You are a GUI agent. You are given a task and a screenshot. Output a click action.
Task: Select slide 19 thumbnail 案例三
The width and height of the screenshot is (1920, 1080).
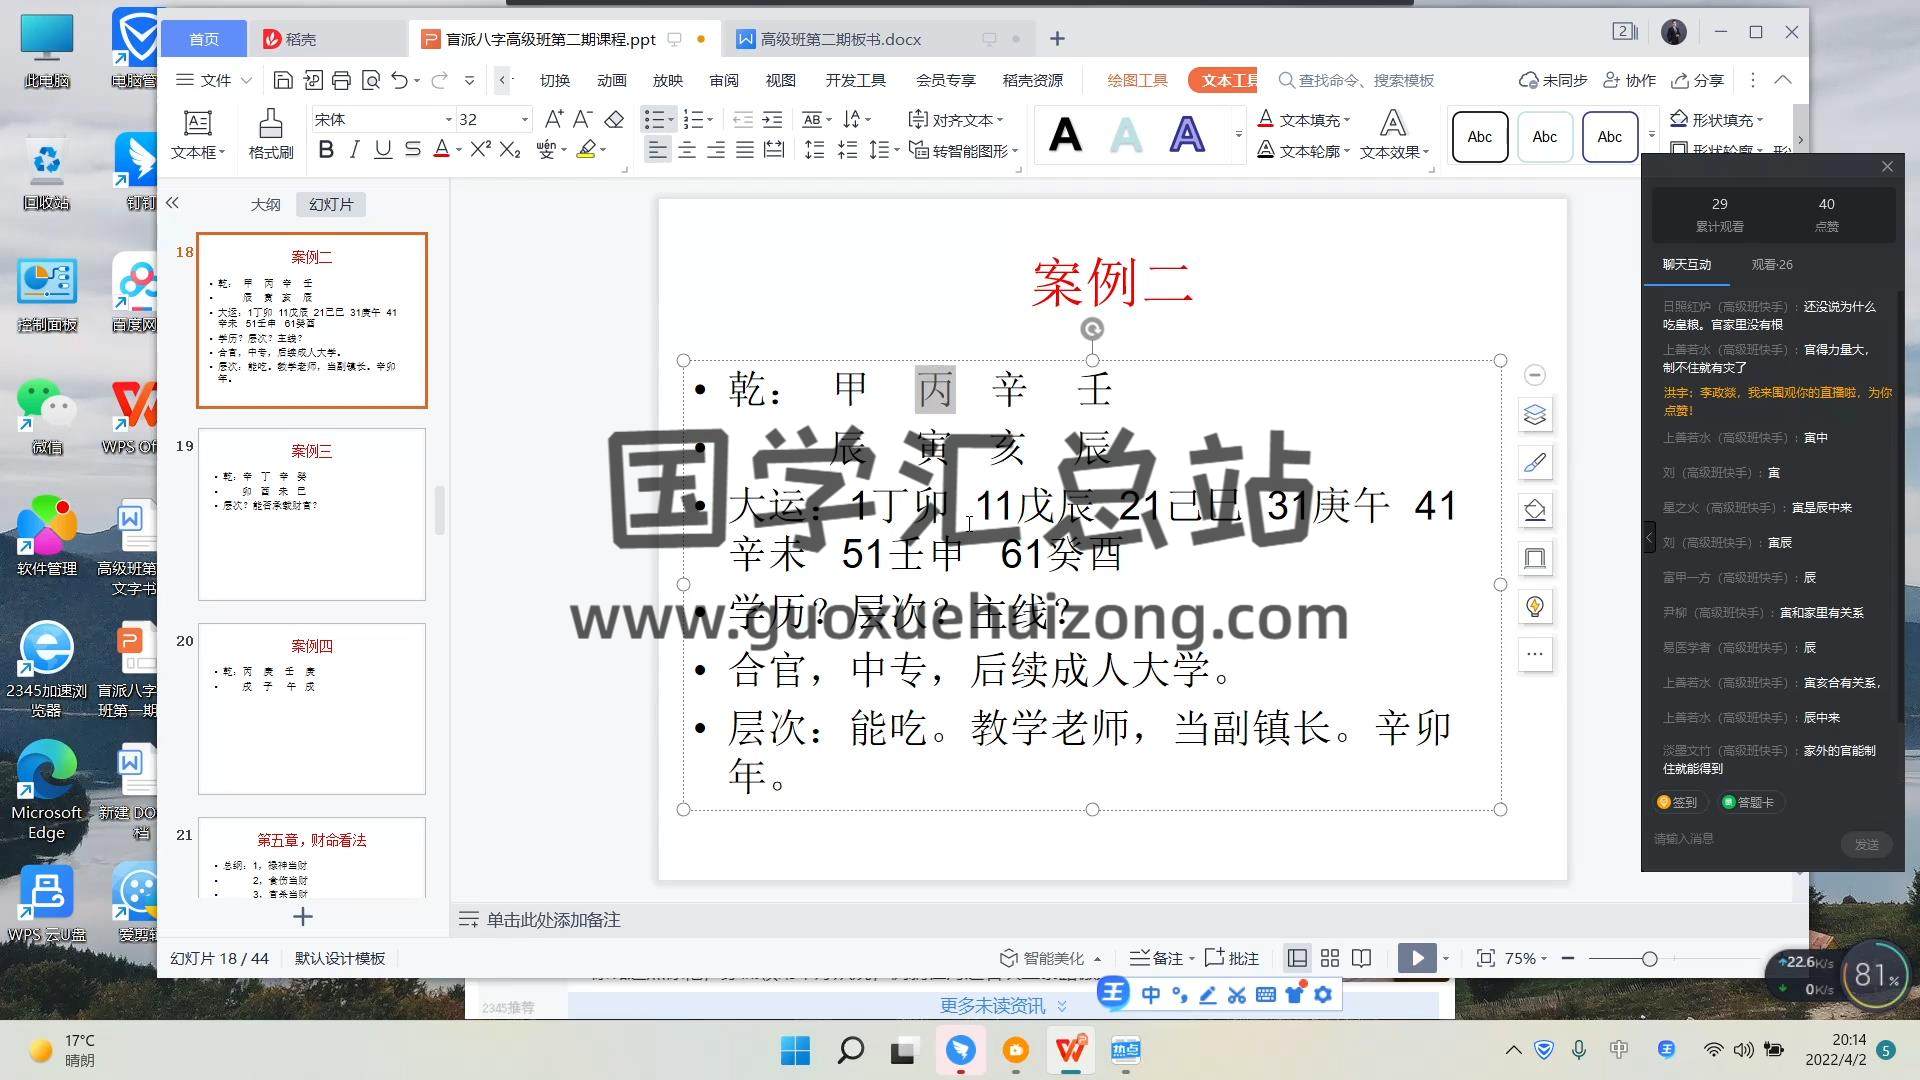pos(312,514)
